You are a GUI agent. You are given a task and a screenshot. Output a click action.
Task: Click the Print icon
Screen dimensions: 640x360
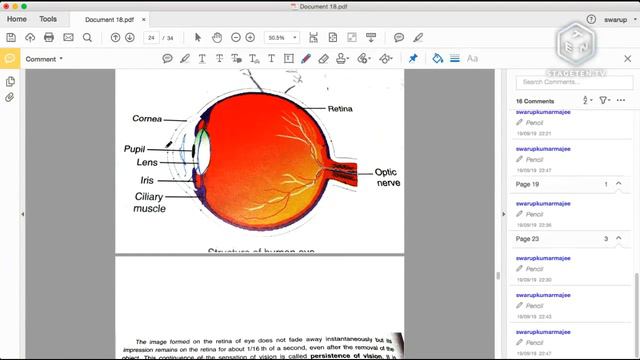(49, 38)
